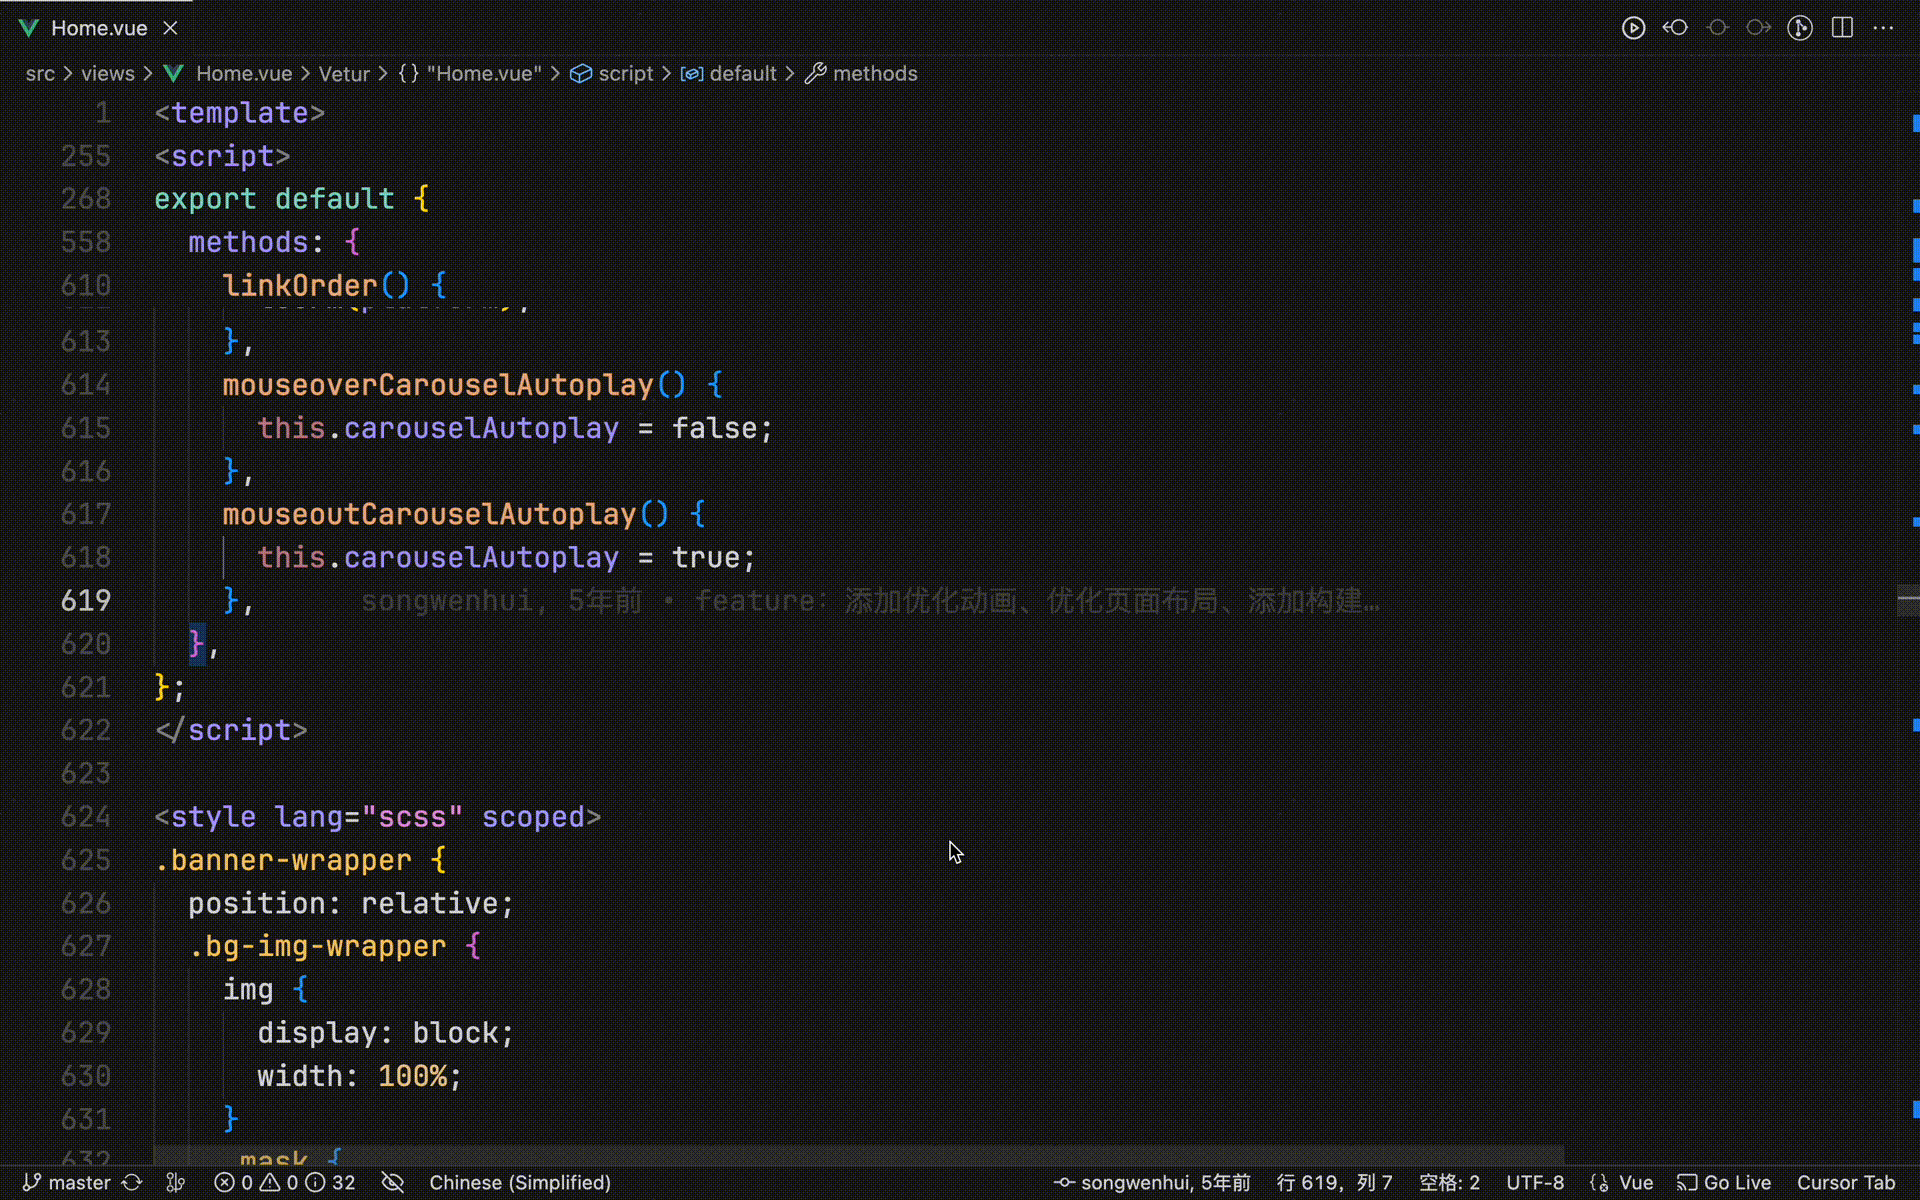Open Problems via error count icon
The height and width of the screenshot is (1200, 1920).
click(234, 1183)
